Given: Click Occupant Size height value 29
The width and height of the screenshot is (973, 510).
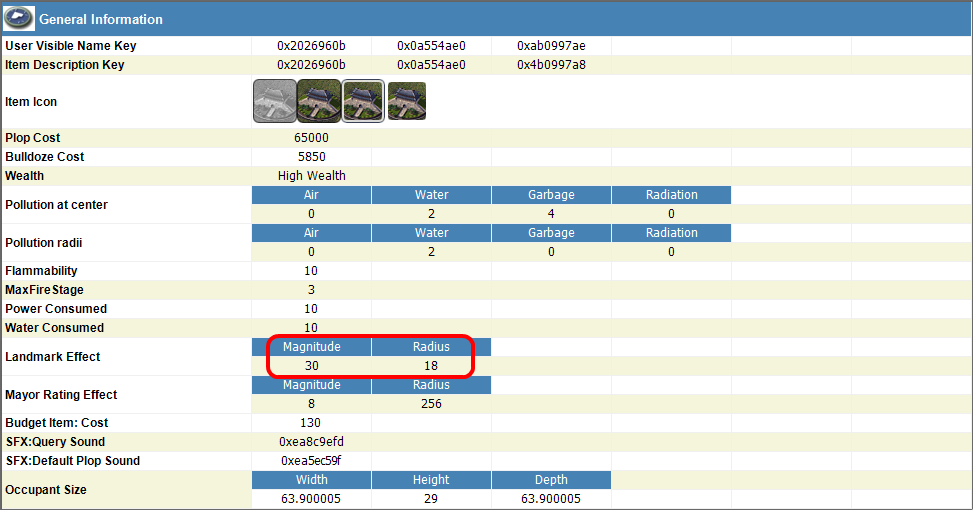Looking at the screenshot, I should pyautogui.click(x=431, y=499).
